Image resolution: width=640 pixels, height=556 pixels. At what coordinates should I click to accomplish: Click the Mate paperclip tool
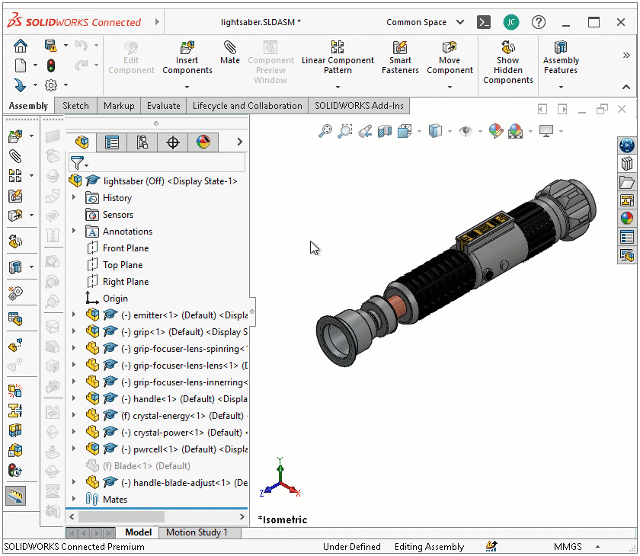pyautogui.click(x=230, y=52)
